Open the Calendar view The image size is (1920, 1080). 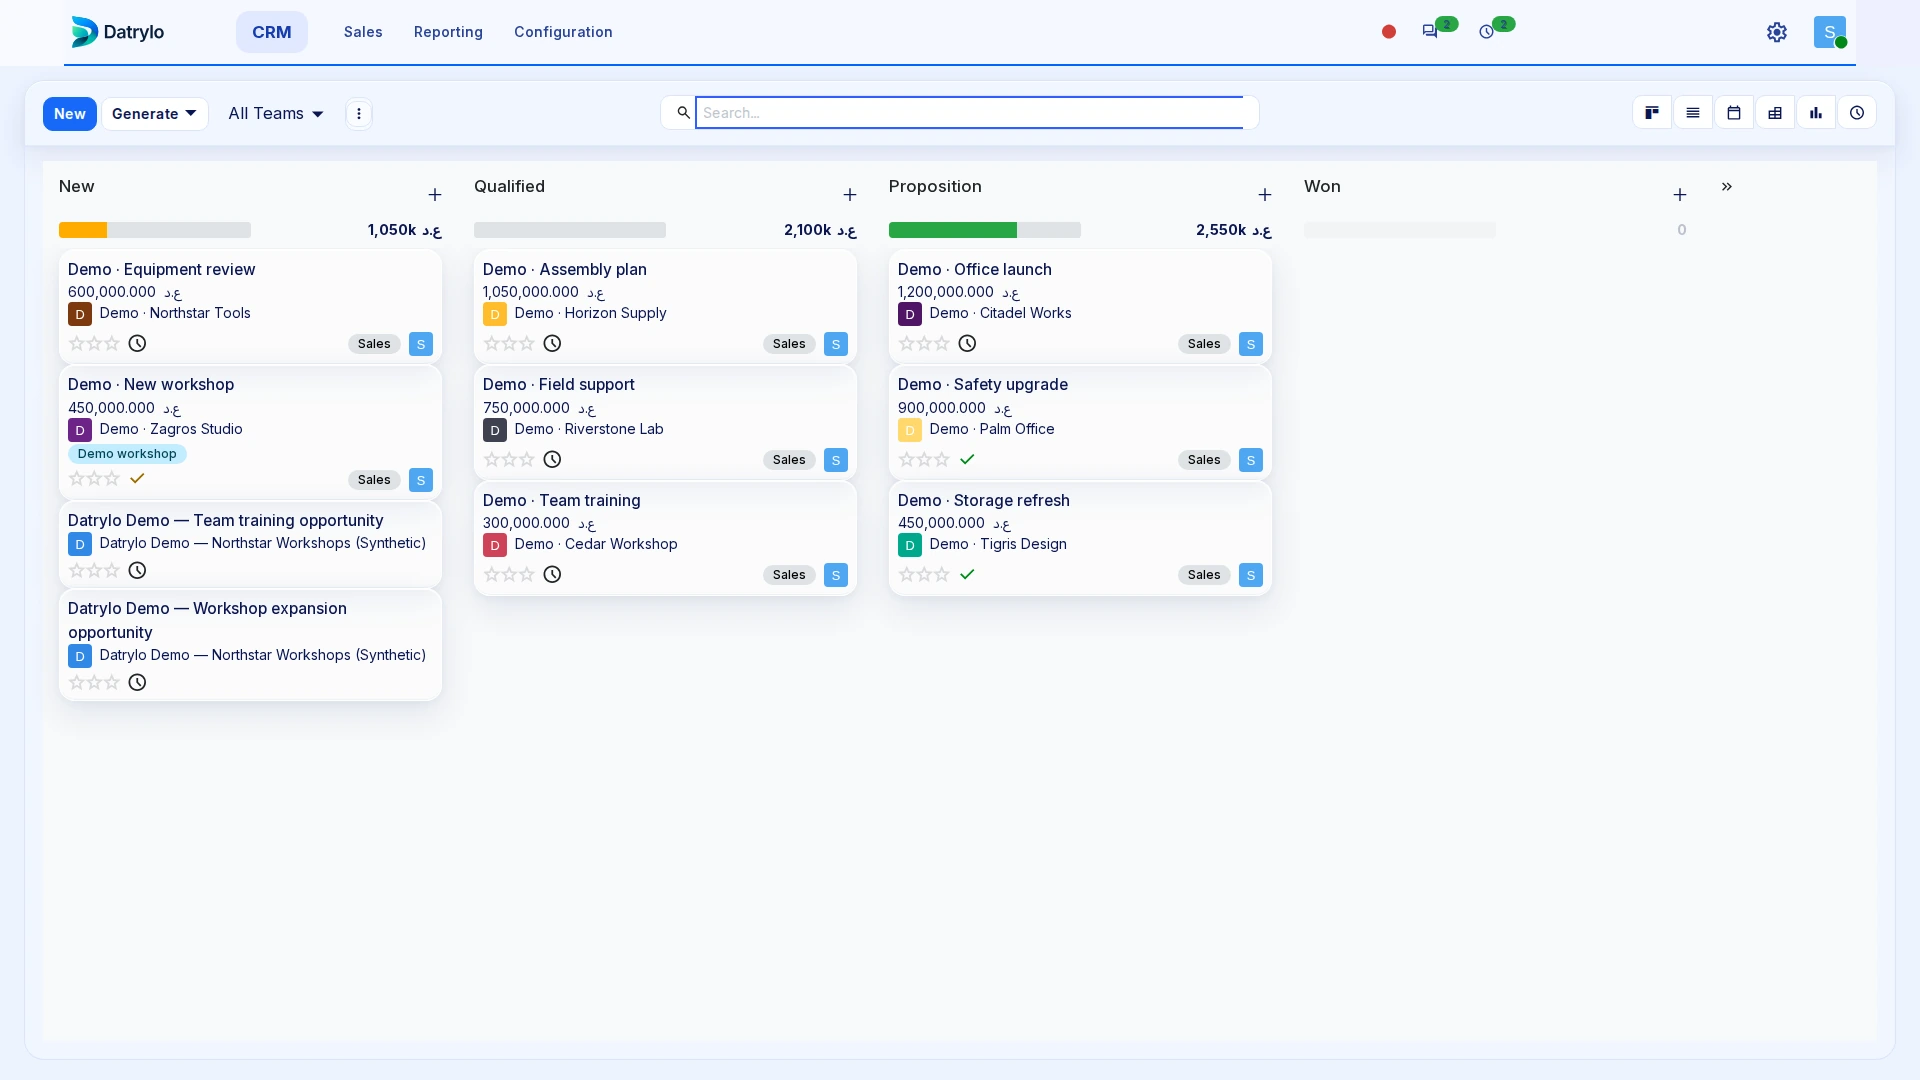pyautogui.click(x=1734, y=113)
